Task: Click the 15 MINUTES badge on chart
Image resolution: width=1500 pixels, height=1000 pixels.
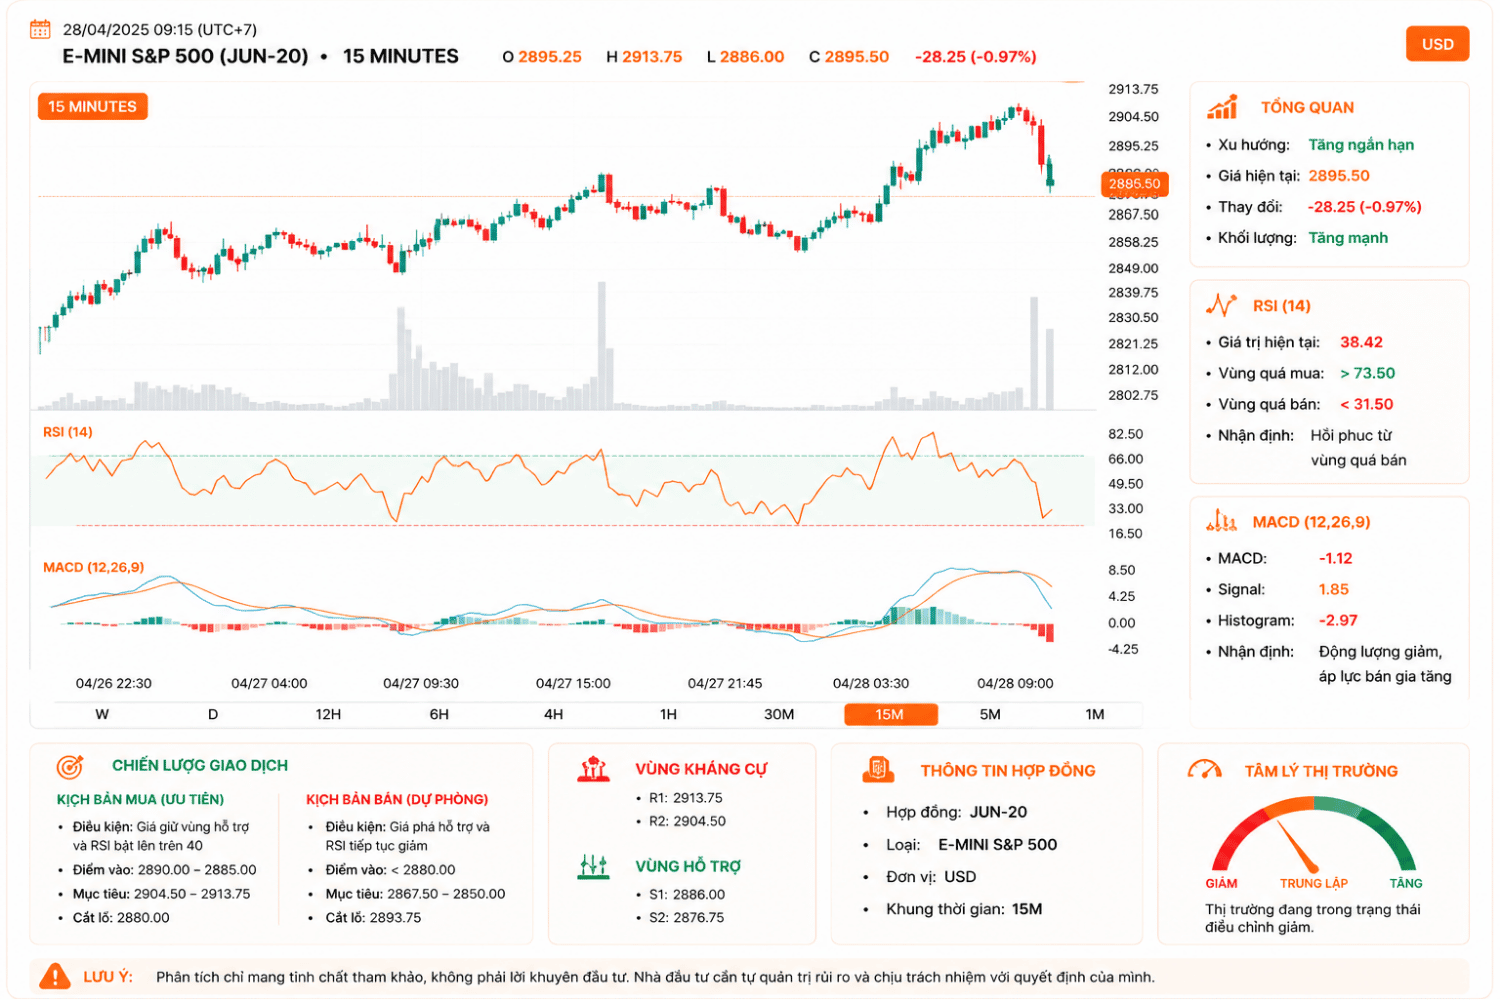Action: pyautogui.click(x=93, y=106)
